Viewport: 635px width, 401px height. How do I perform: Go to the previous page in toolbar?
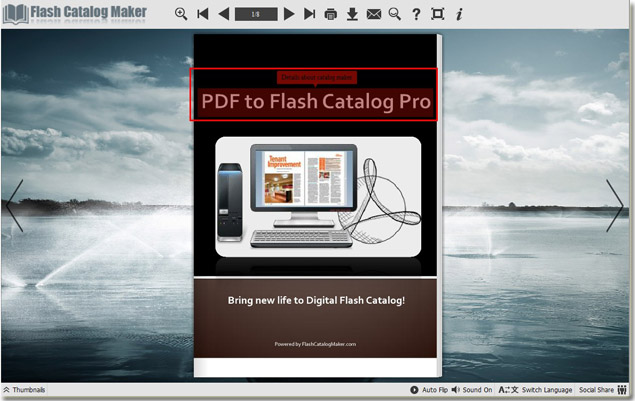224,14
